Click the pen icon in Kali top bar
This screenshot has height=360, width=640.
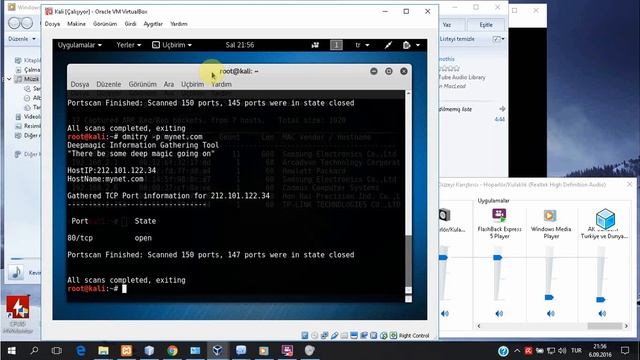pos(388,45)
